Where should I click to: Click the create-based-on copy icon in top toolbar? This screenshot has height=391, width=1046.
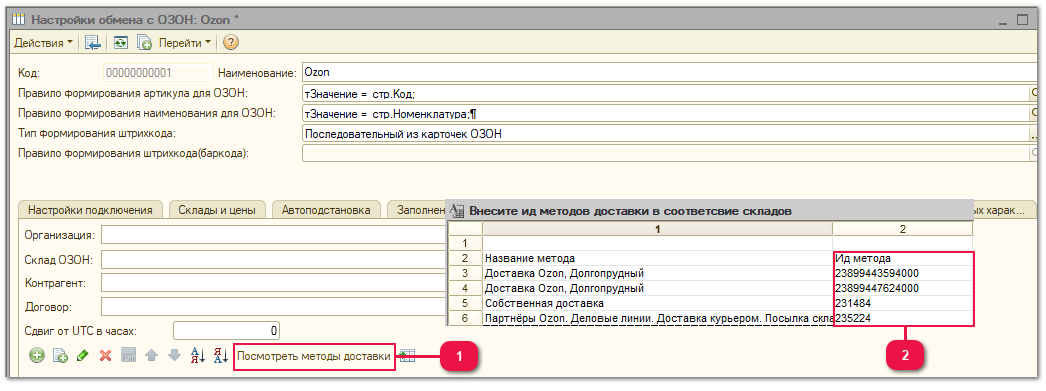(144, 43)
